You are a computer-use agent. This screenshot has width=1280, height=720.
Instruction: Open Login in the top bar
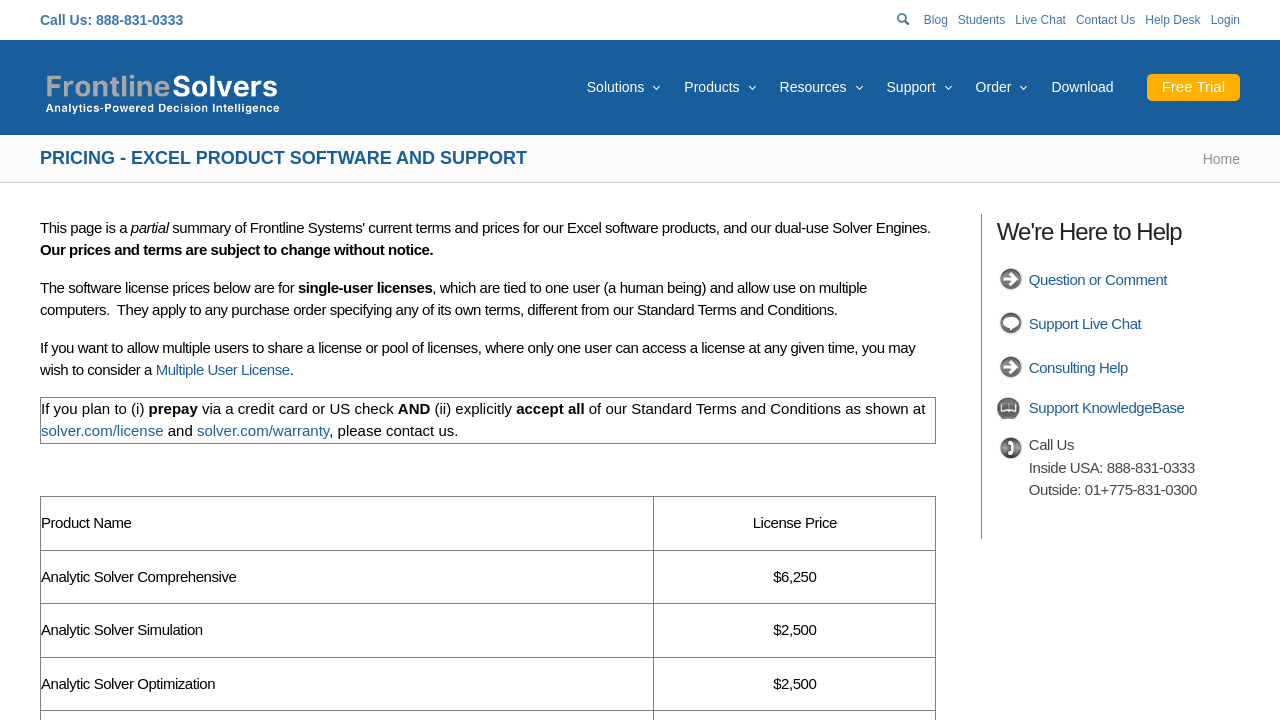tap(1224, 20)
